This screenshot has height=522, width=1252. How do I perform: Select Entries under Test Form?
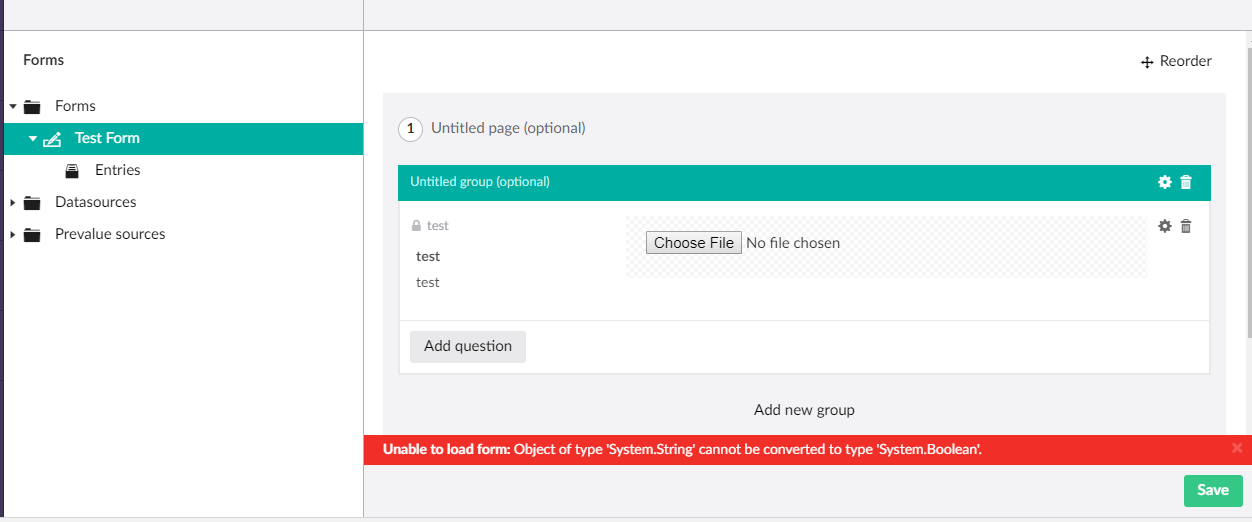[x=117, y=170]
